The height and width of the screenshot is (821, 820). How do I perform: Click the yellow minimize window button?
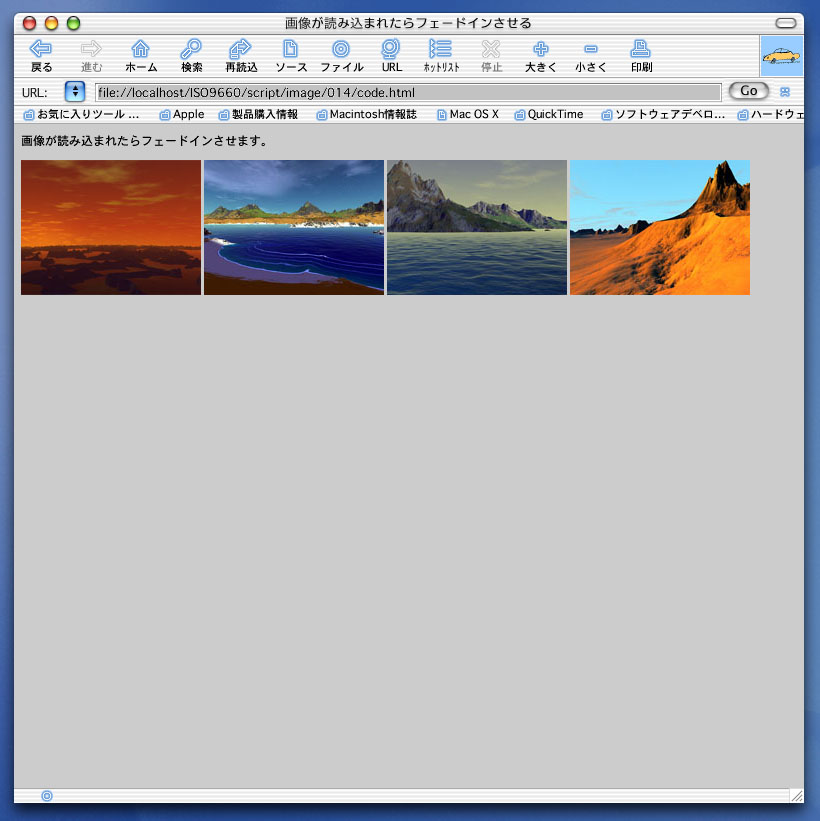click(51, 23)
